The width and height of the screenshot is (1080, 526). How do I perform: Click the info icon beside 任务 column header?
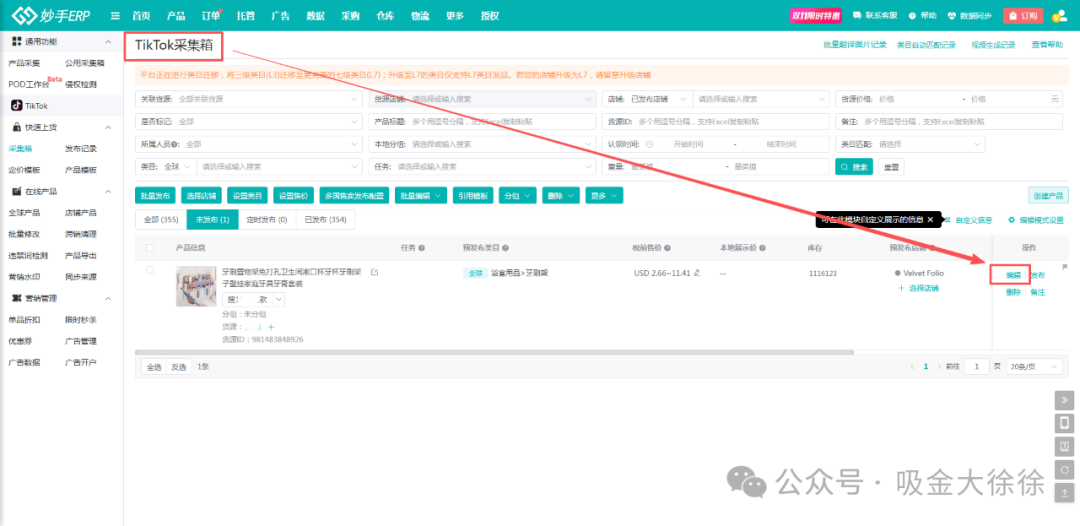coord(422,248)
